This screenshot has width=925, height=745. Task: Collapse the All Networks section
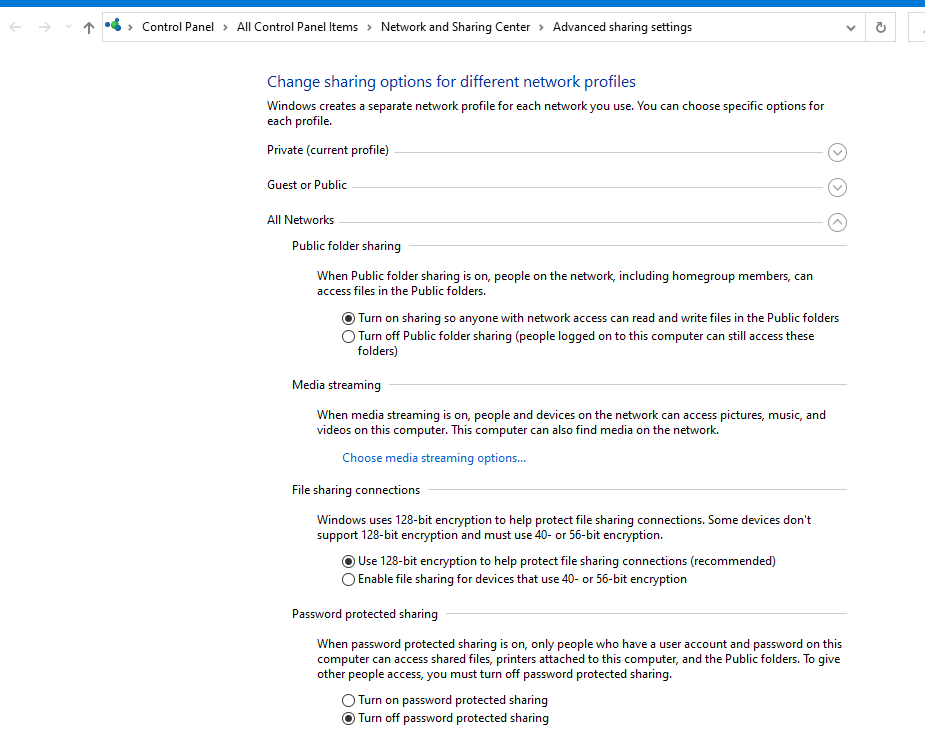pyautogui.click(x=837, y=222)
